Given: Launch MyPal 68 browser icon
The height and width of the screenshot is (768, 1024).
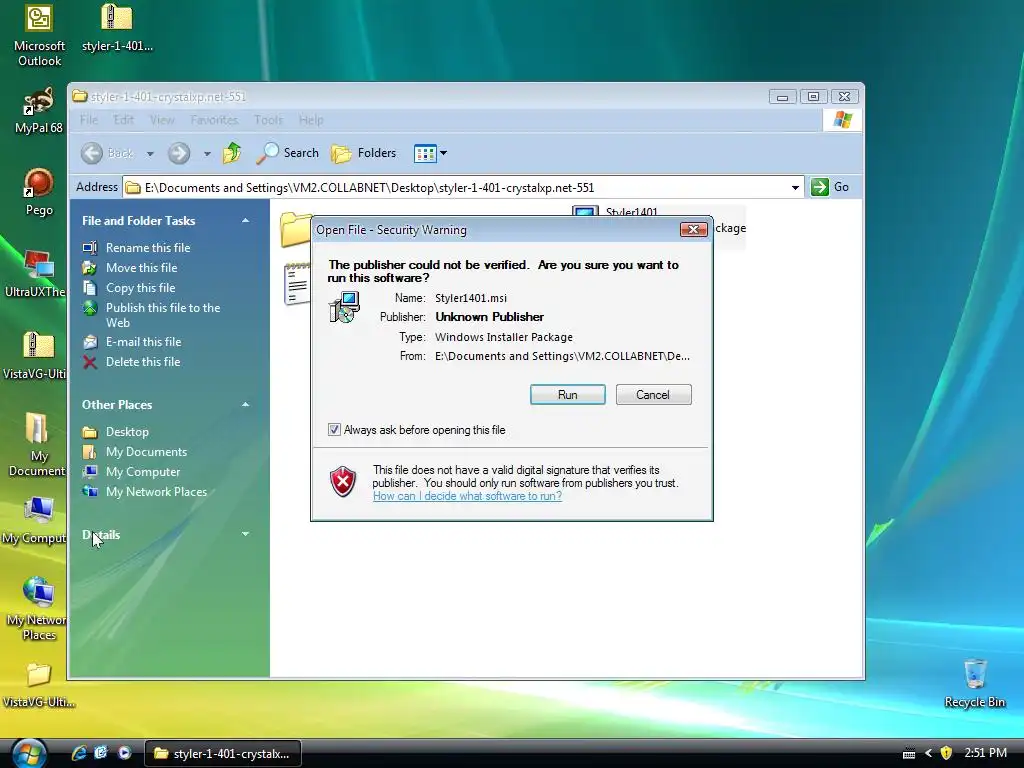Looking at the screenshot, I should point(39,111).
